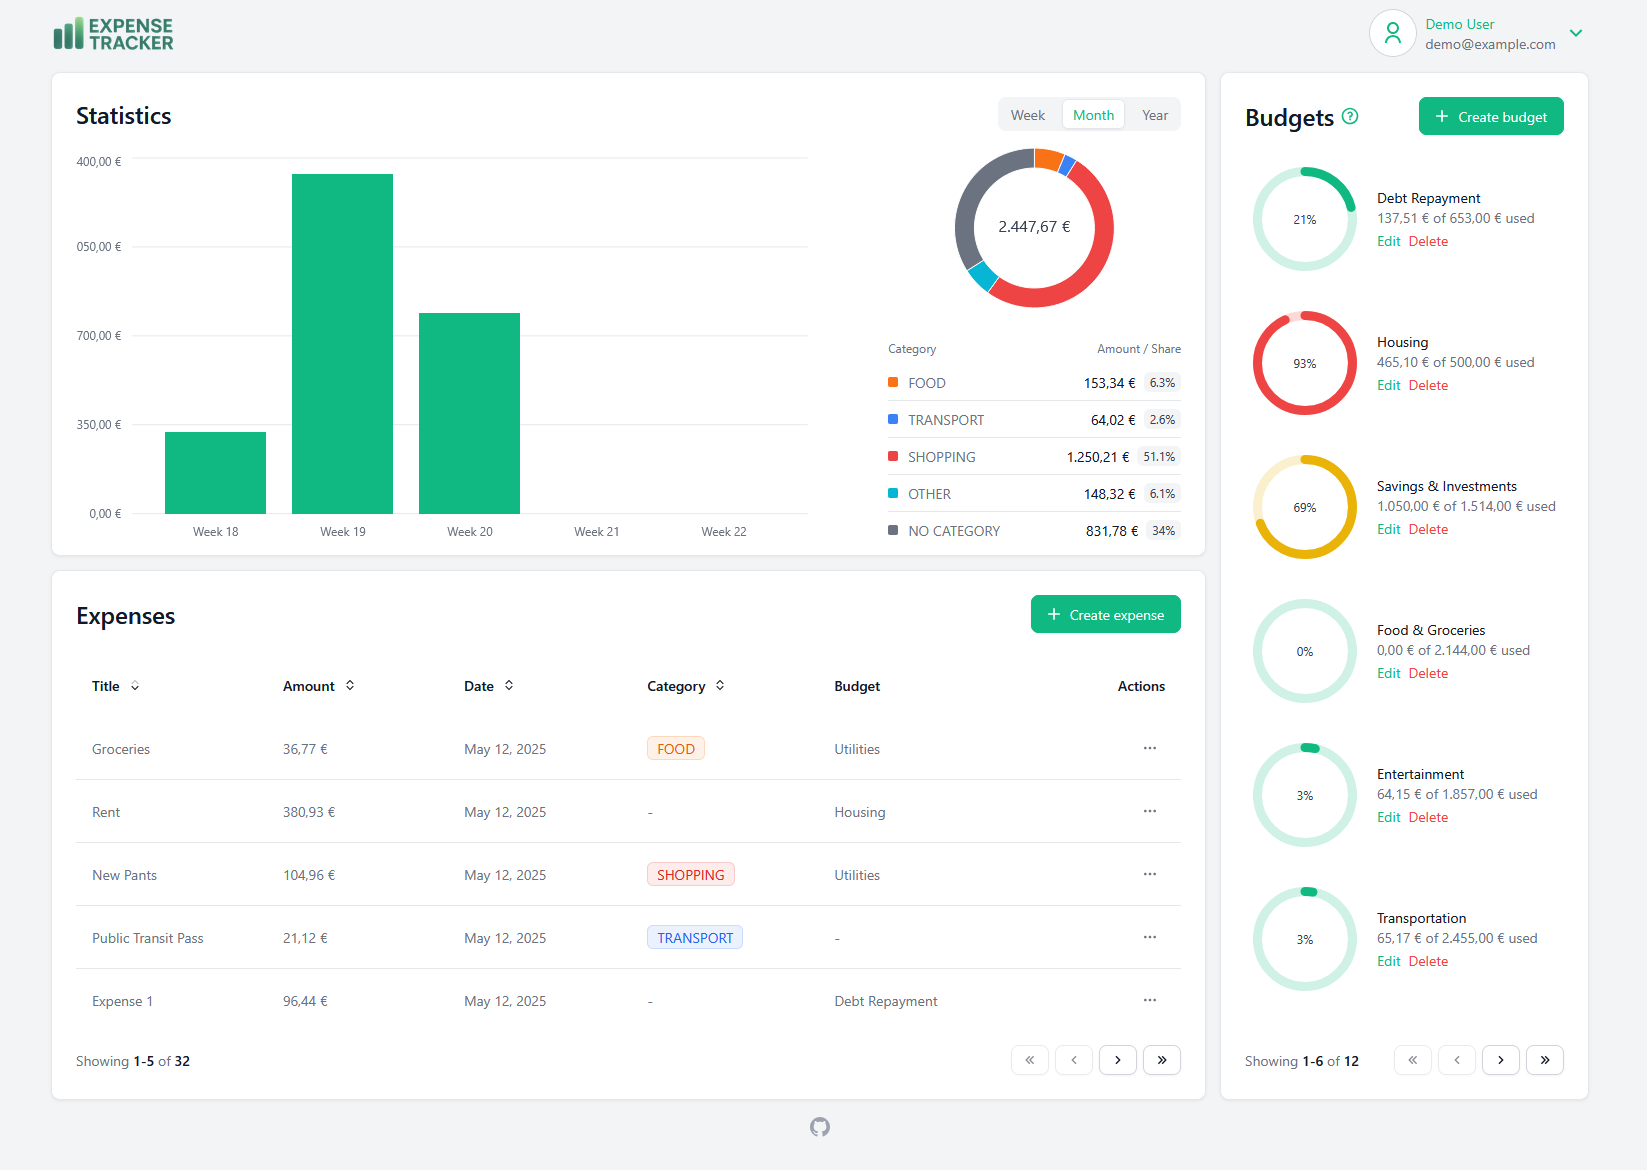Open the actions menu for Rent expense
This screenshot has height=1170, width=1647.
click(1149, 811)
